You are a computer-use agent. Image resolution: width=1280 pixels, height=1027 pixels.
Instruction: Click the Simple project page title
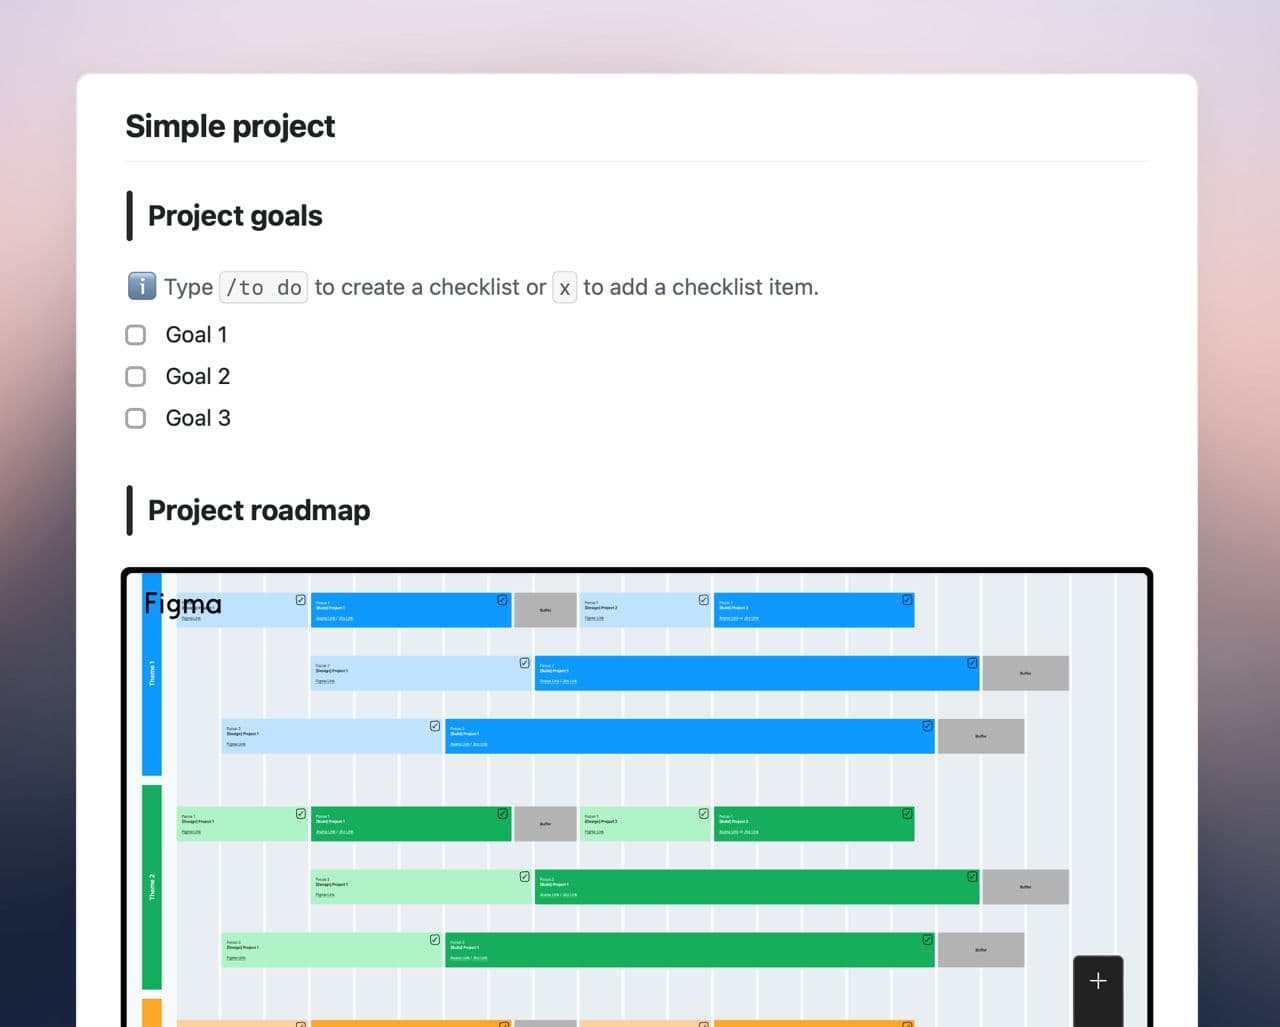coord(230,127)
